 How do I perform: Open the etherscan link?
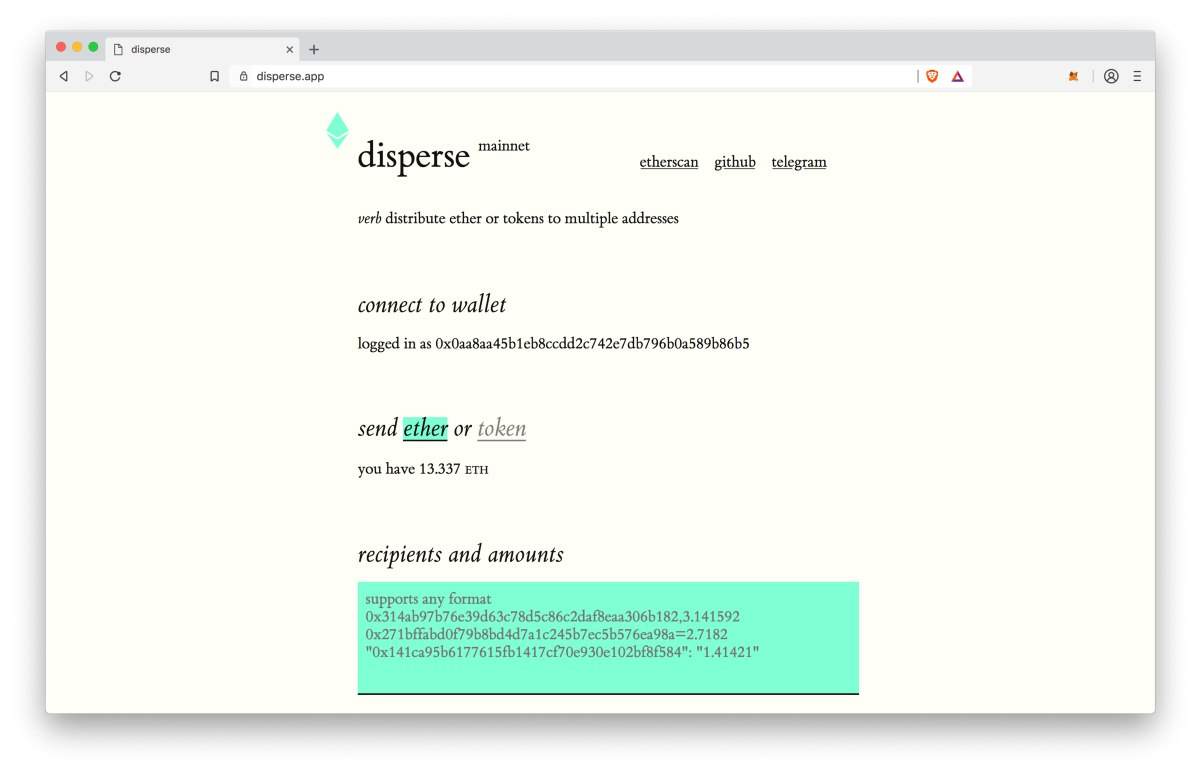(x=669, y=162)
